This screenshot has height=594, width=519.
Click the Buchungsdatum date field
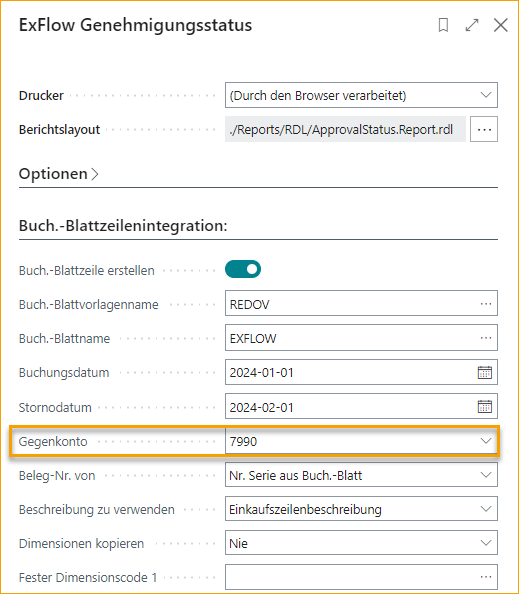click(x=361, y=372)
